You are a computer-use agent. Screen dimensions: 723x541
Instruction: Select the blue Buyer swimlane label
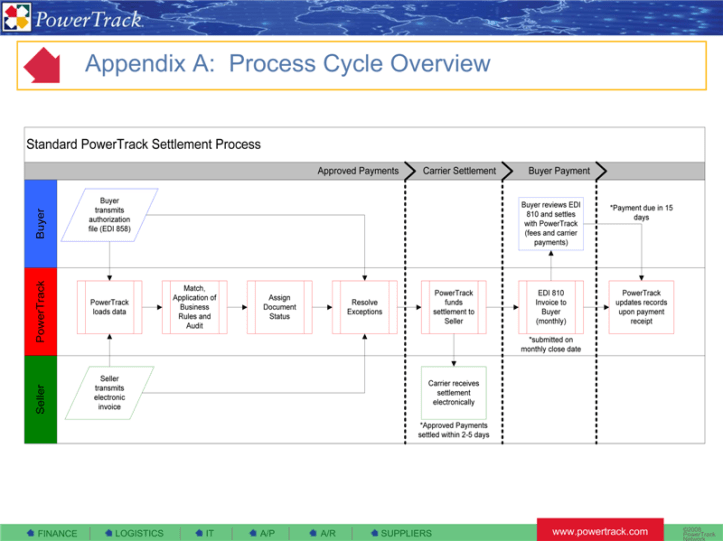tap(40, 223)
